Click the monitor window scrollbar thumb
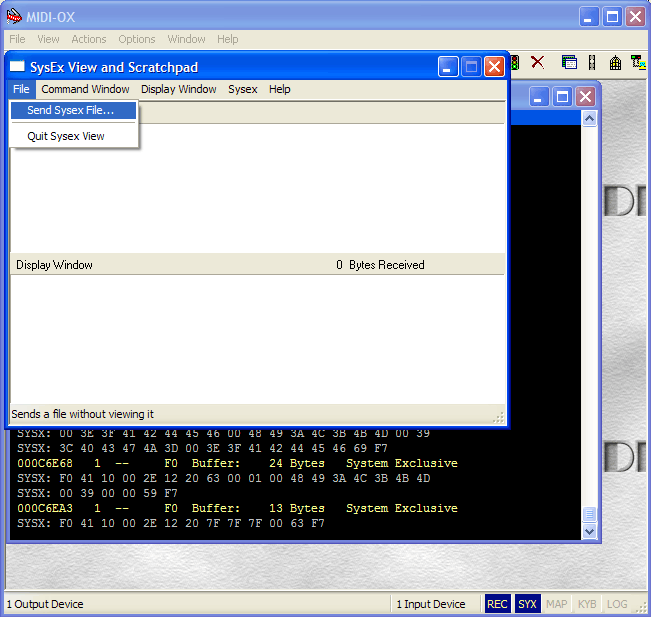 click(x=589, y=514)
